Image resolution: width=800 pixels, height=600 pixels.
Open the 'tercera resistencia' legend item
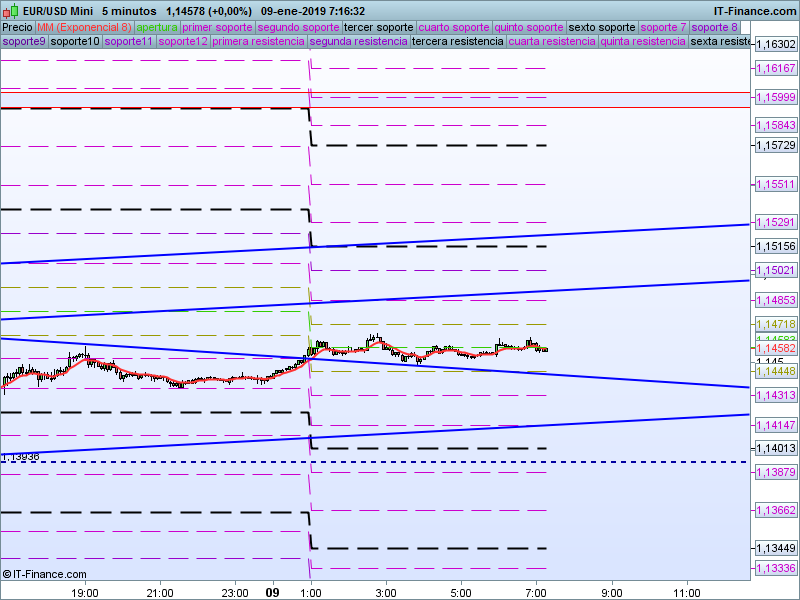click(458, 42)
